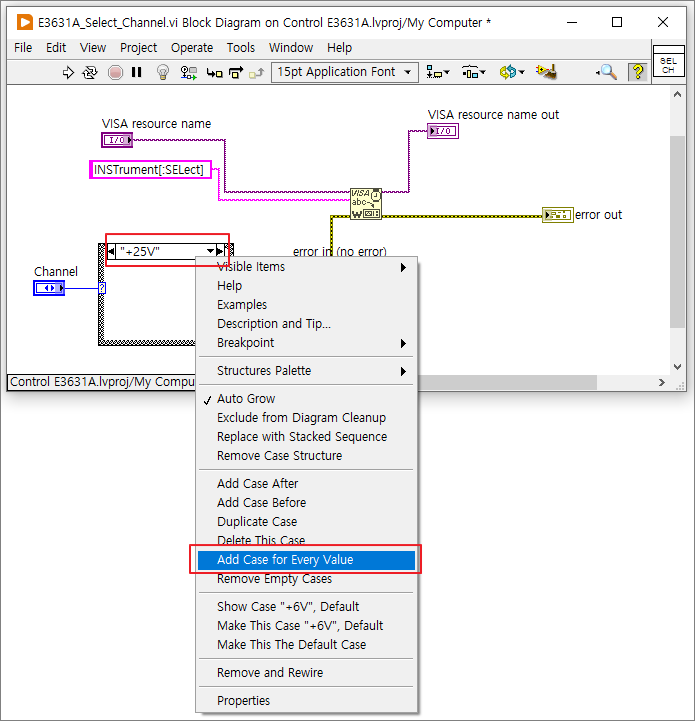Open the Window menu
The height and width of the screenshot is (721, 695).
[x=291, y=48]
